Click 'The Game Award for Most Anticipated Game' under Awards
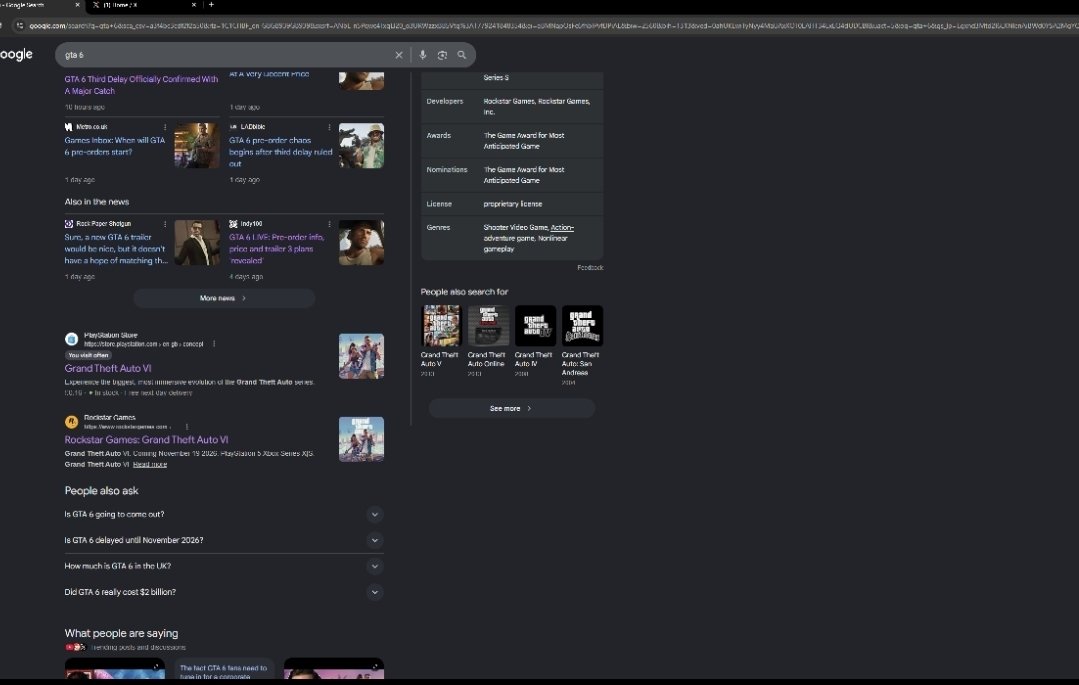The width and height of the screenshot is (1079, 685). (x=524, y=141)
